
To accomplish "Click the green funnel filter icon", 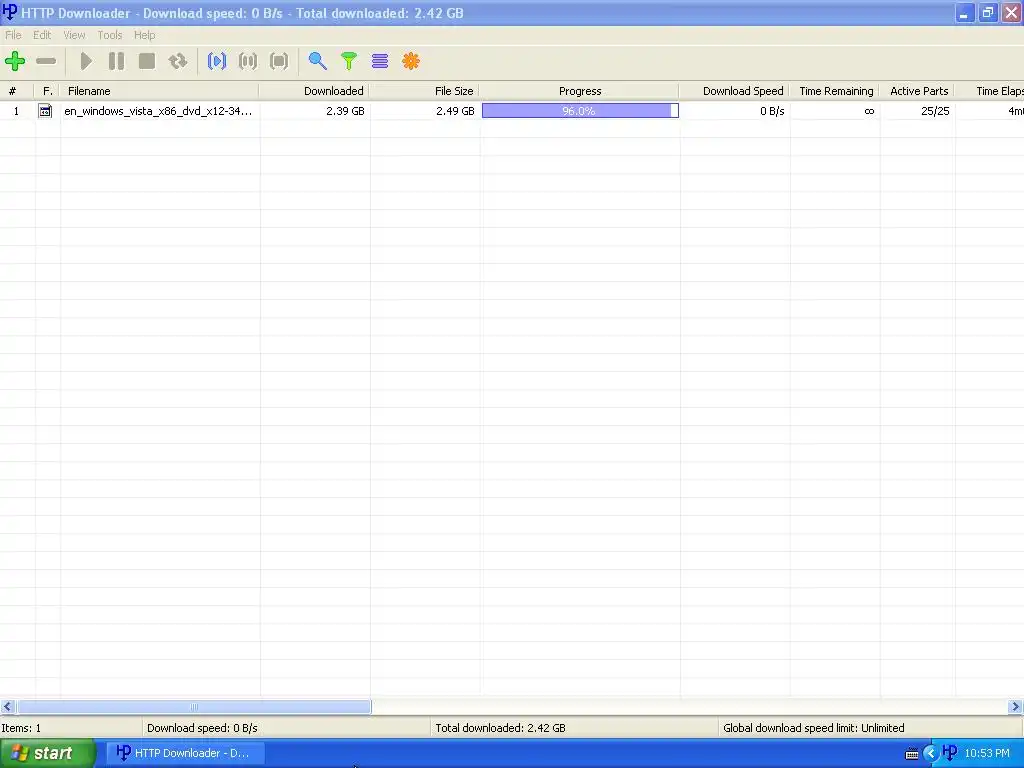I will click(349, 61).
